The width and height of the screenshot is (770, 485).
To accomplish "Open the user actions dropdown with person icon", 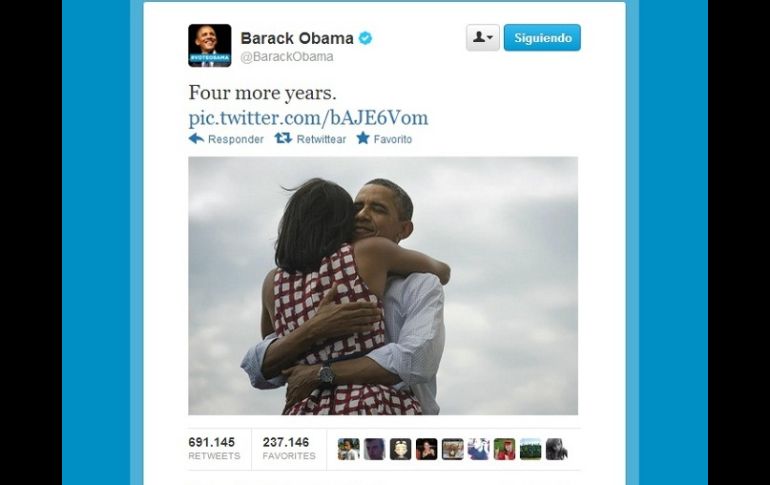I will click(483, 37).
